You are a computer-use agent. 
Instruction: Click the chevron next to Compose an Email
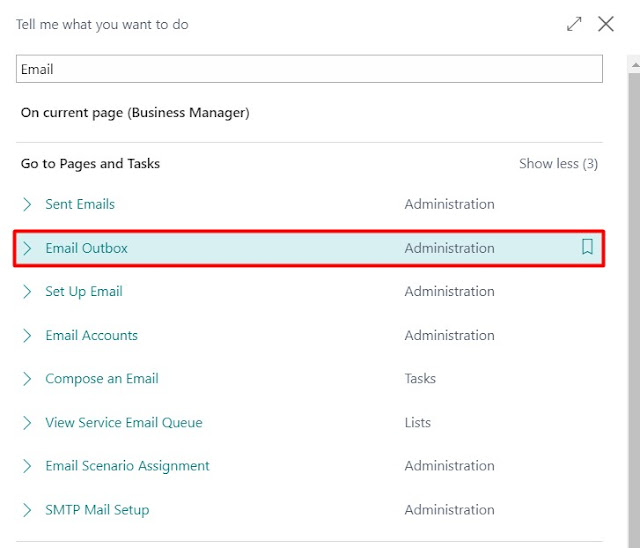tap(27, 378)
